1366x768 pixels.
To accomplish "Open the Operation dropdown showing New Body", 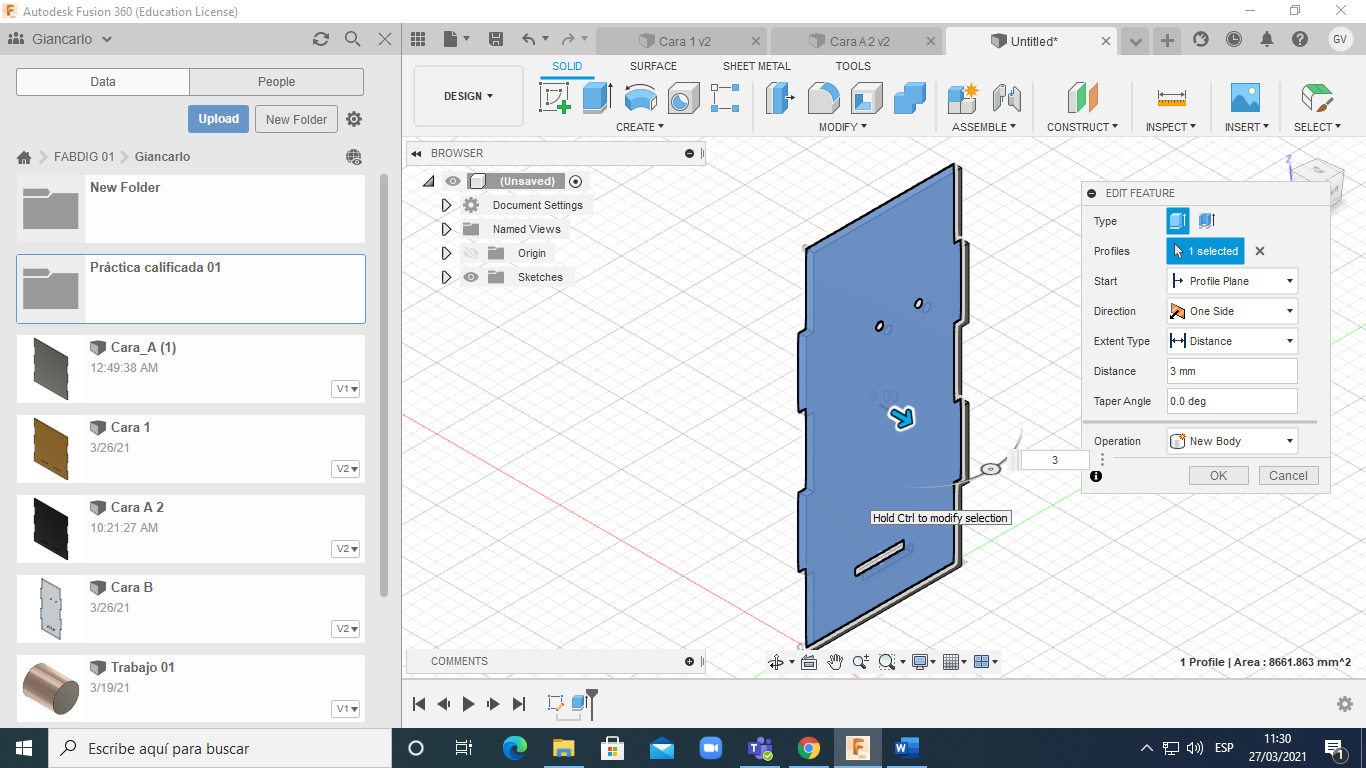I will point(1232,441).
